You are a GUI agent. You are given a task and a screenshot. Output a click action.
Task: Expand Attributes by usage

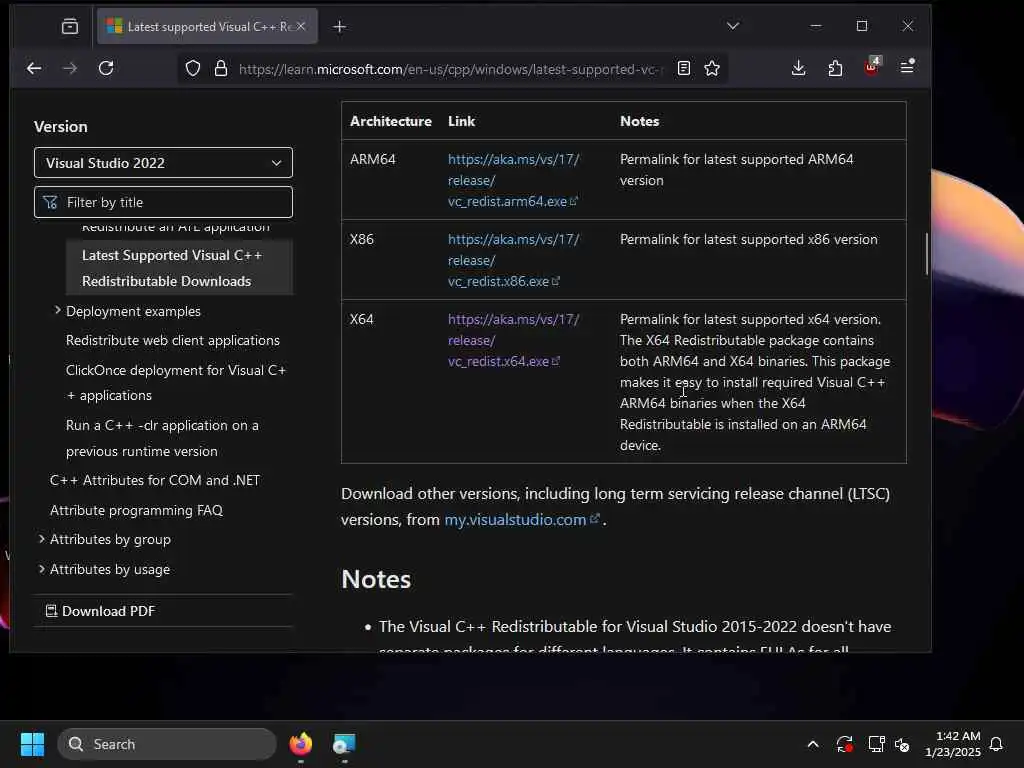point(42,569)
